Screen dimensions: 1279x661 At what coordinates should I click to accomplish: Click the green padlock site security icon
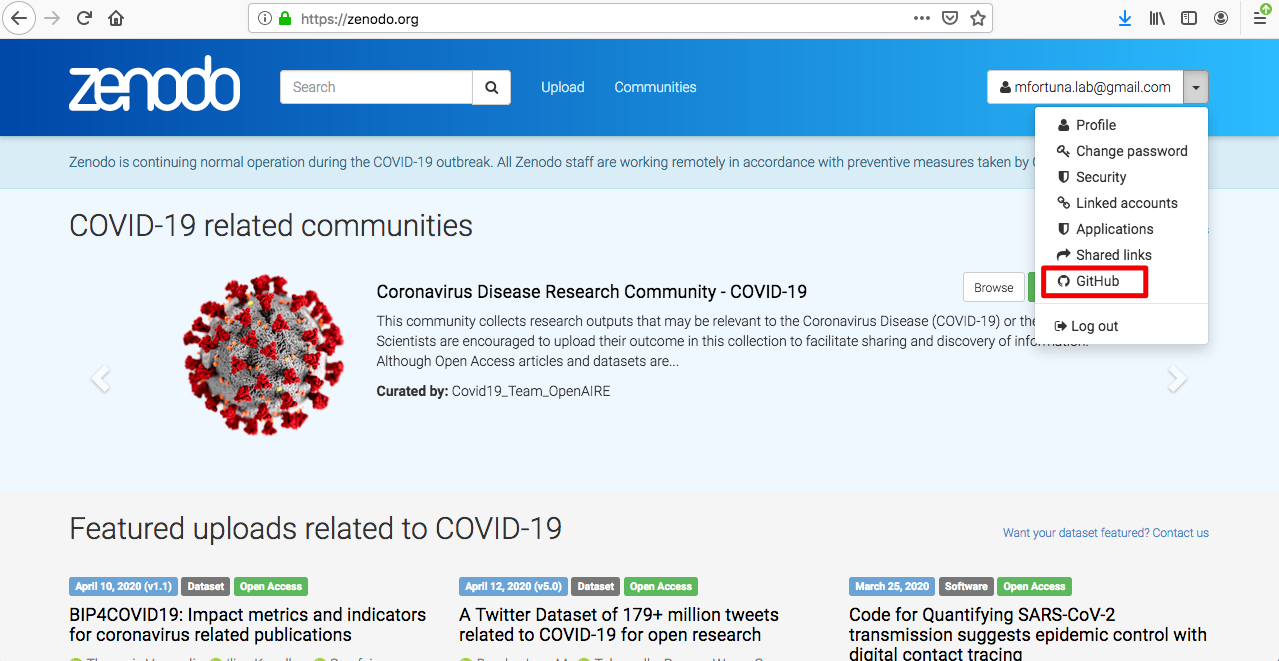coord(285,18)
